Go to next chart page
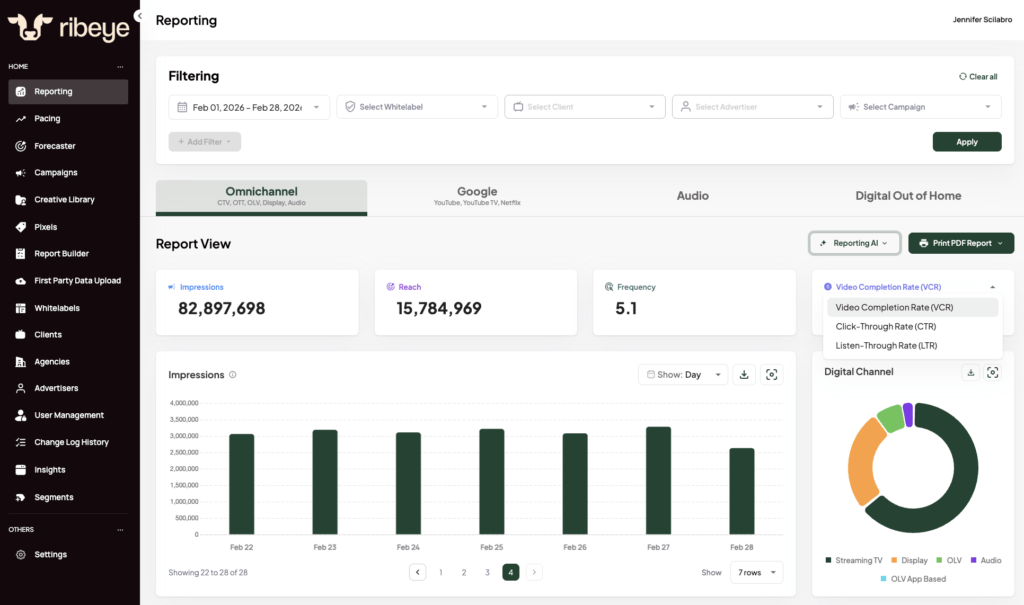This screenshot has height=605, width=1024. pyautogui.click(x=534, y=572)
